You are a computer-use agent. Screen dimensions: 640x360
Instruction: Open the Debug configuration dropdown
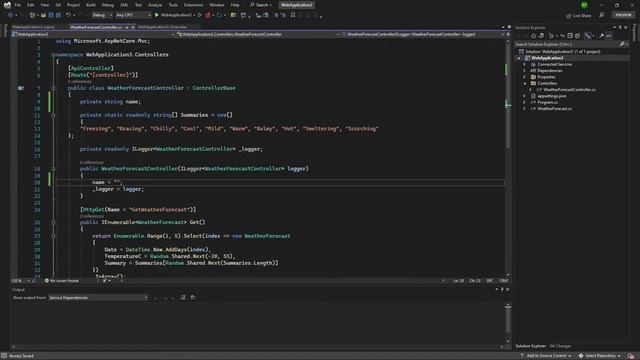coord(102,15)
